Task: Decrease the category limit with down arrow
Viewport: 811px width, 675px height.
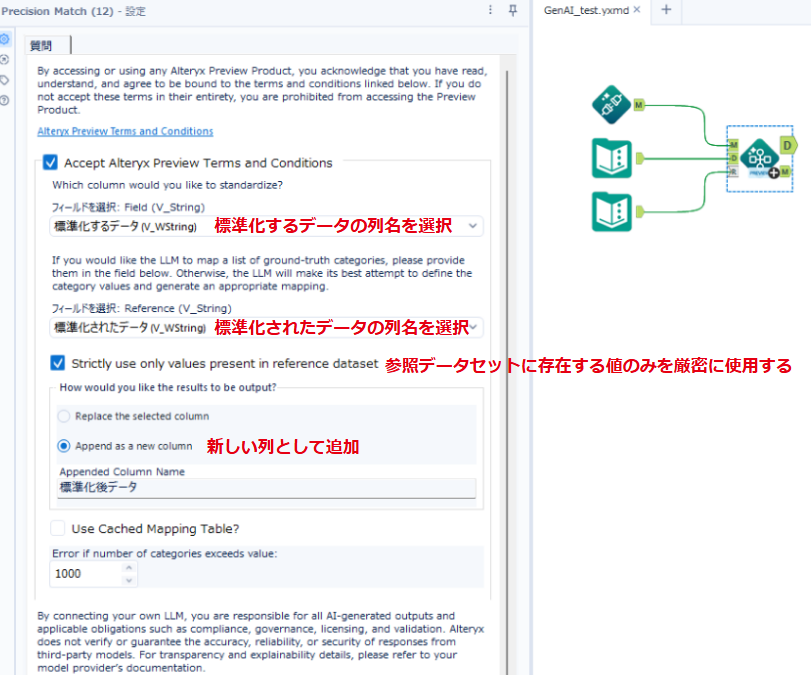Action: pyautogui.click(x=129, y=580)
